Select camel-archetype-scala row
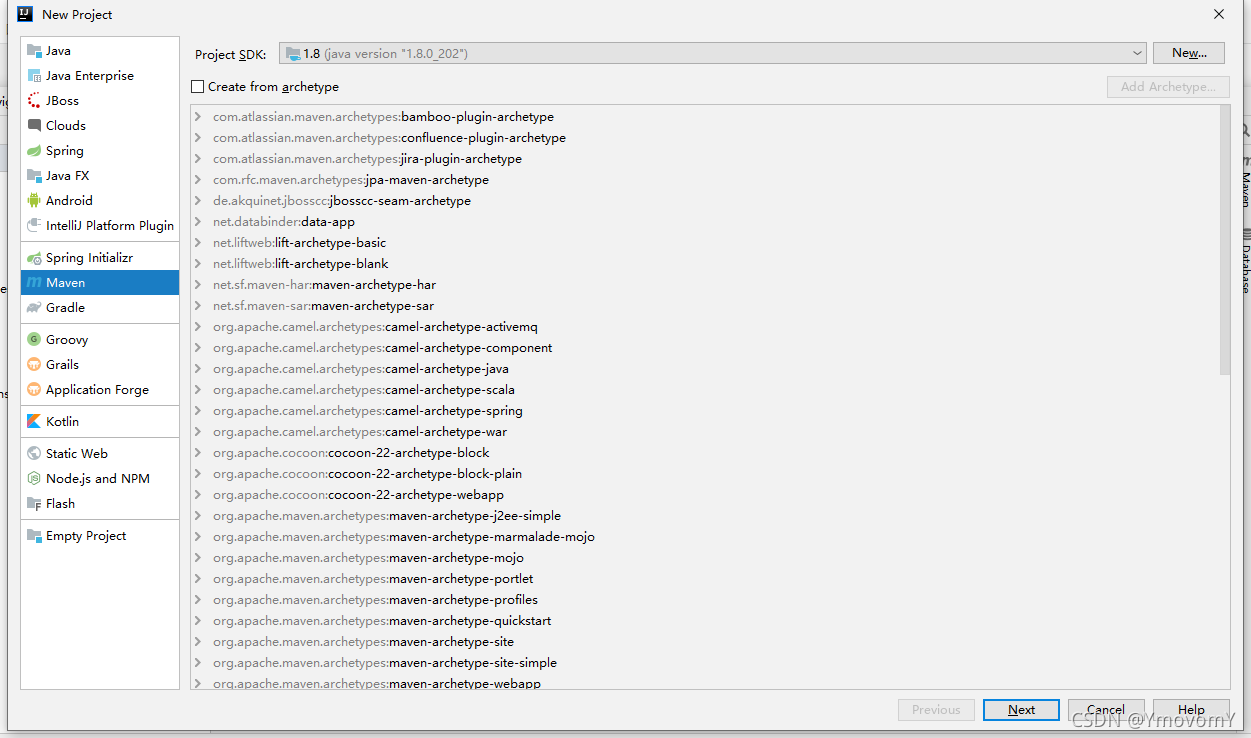The width and height of the screenshot is (1251, 738). (x=705, y=390)
